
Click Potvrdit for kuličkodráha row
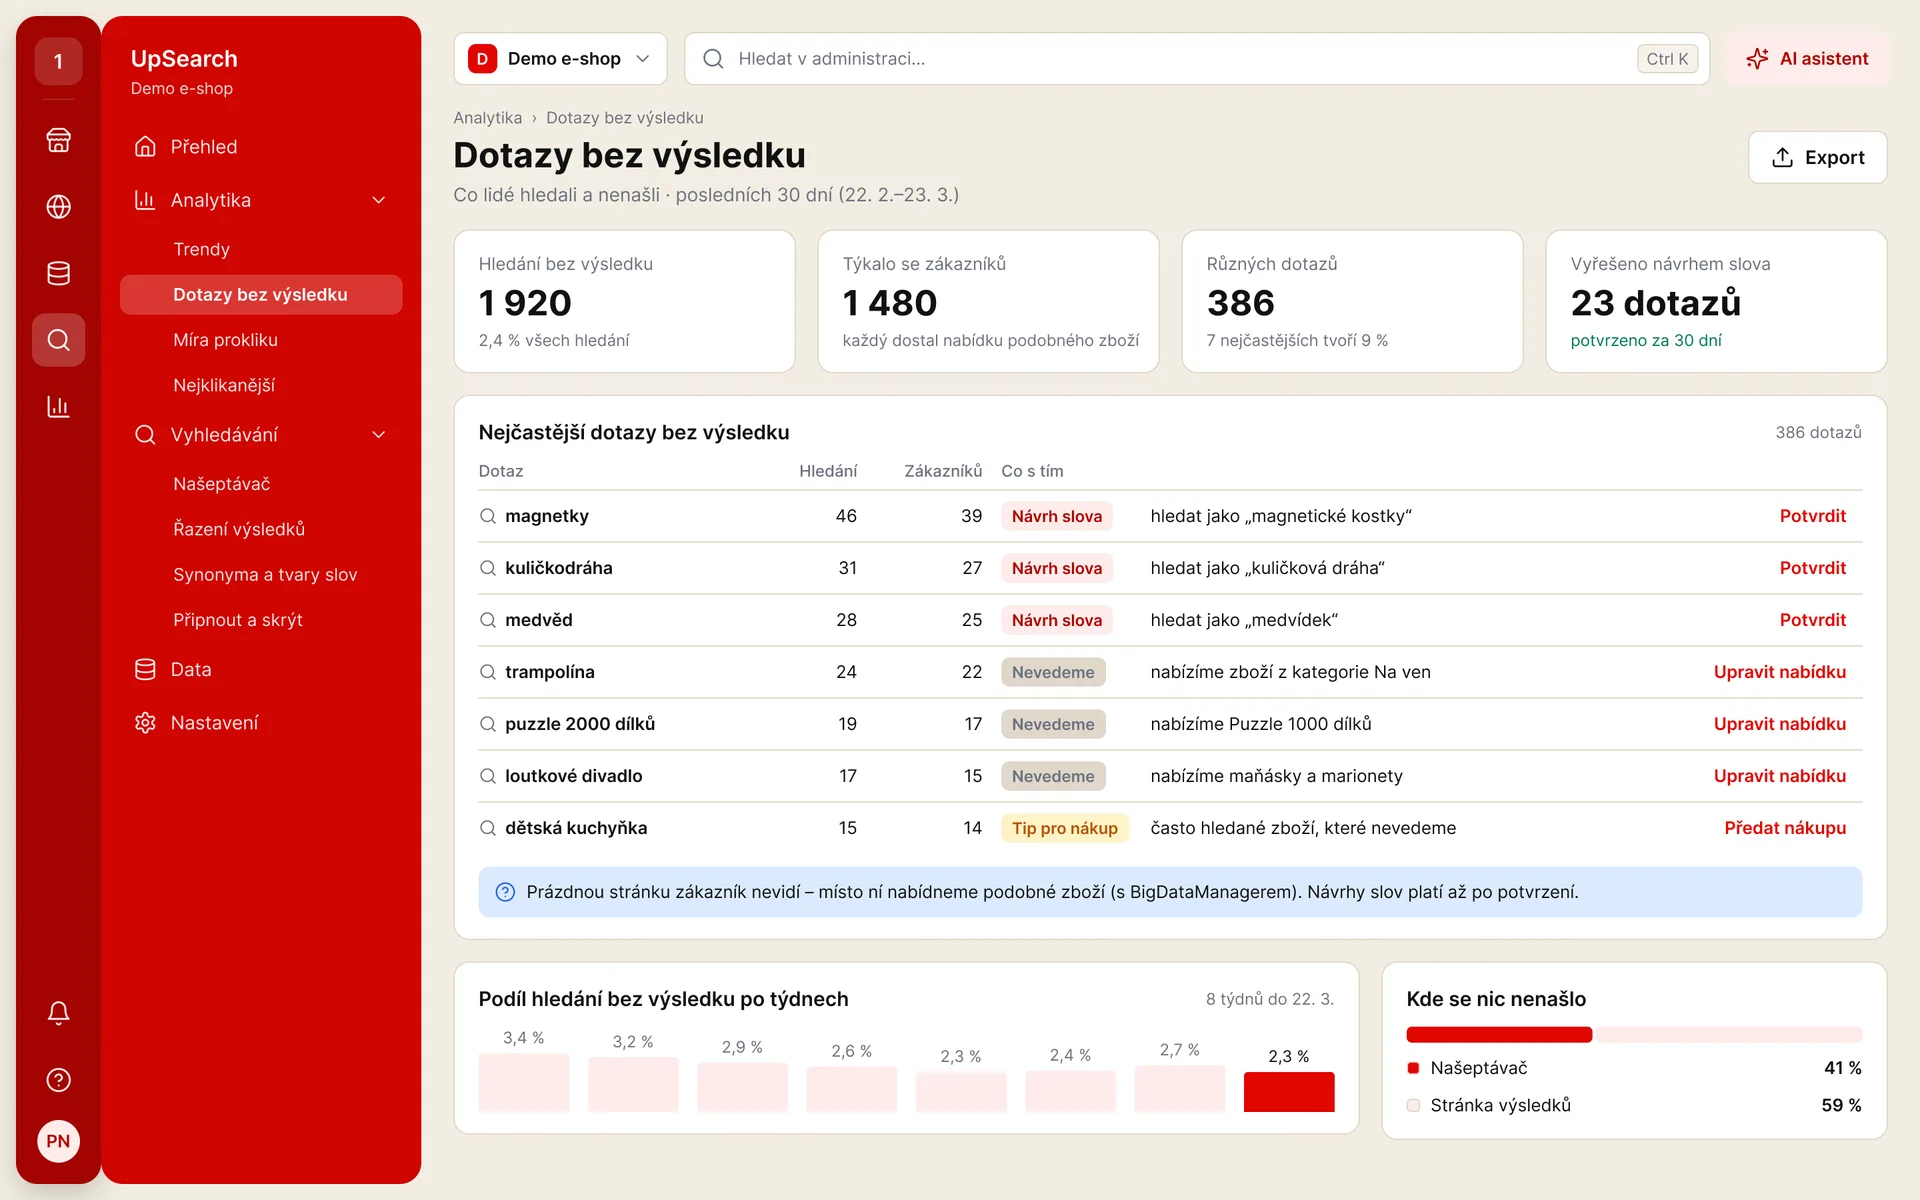pyautogui.click(x=1812, y=568)
